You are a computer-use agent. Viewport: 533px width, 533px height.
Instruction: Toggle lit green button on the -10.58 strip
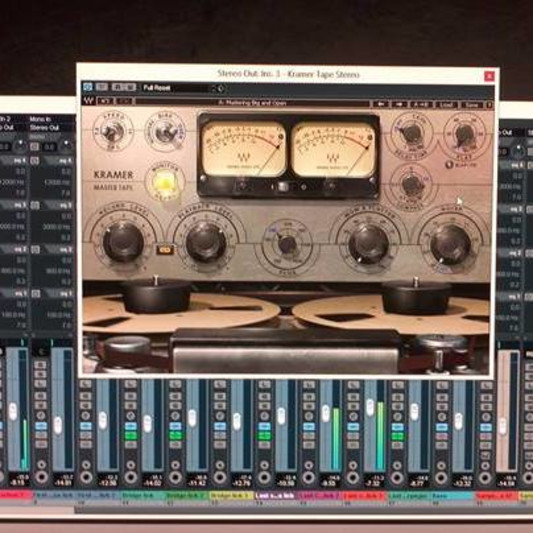264,435
